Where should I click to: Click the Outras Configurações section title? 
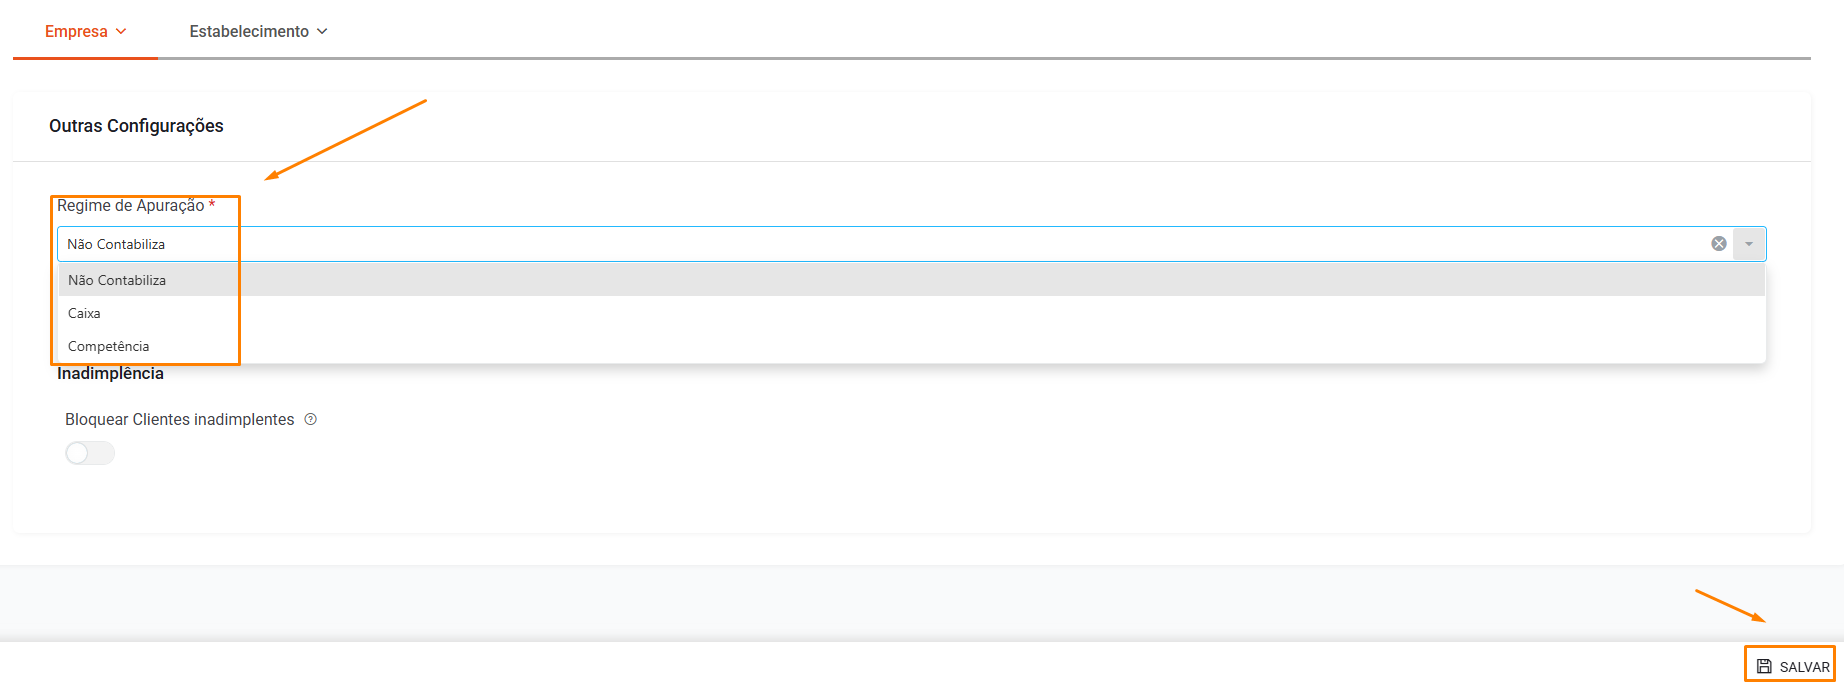pos(136,126)
